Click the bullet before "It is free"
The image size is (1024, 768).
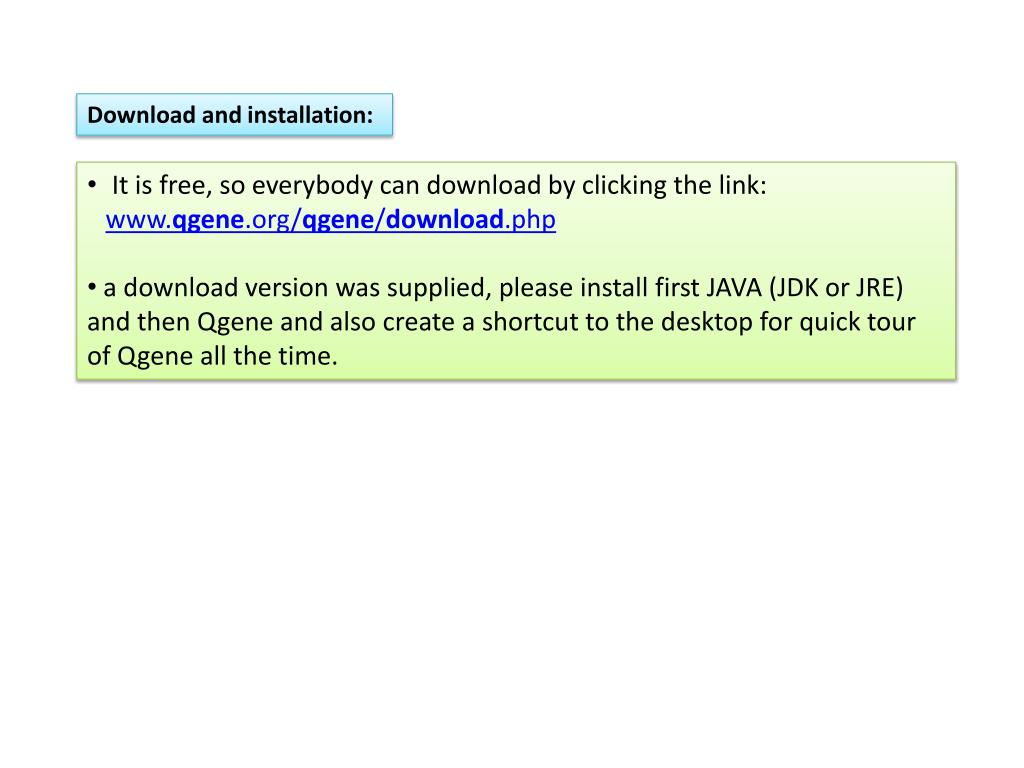92,185
